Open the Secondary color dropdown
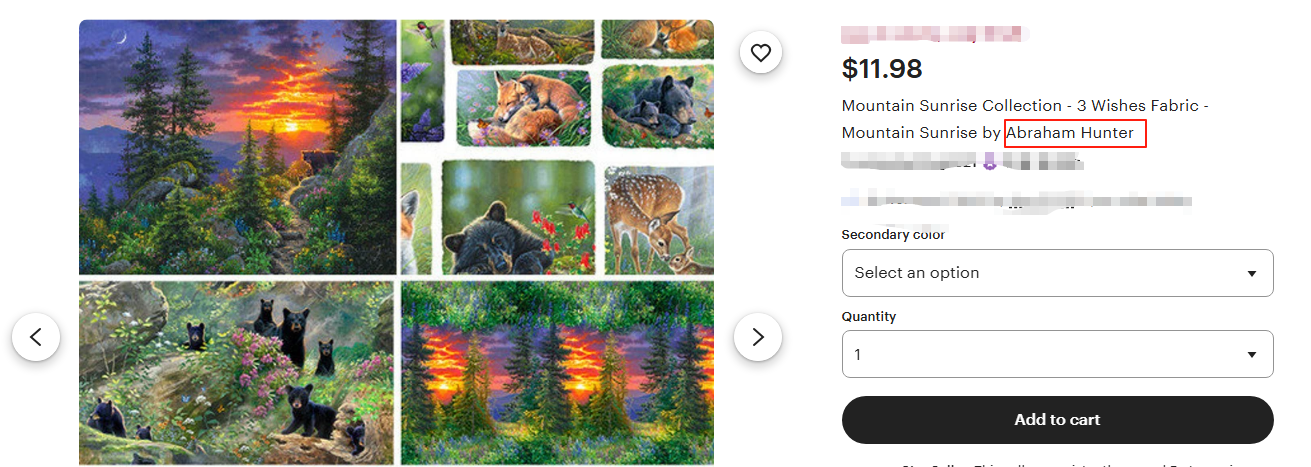This screenshot has width=1311, height=467. click(1057, 273)
